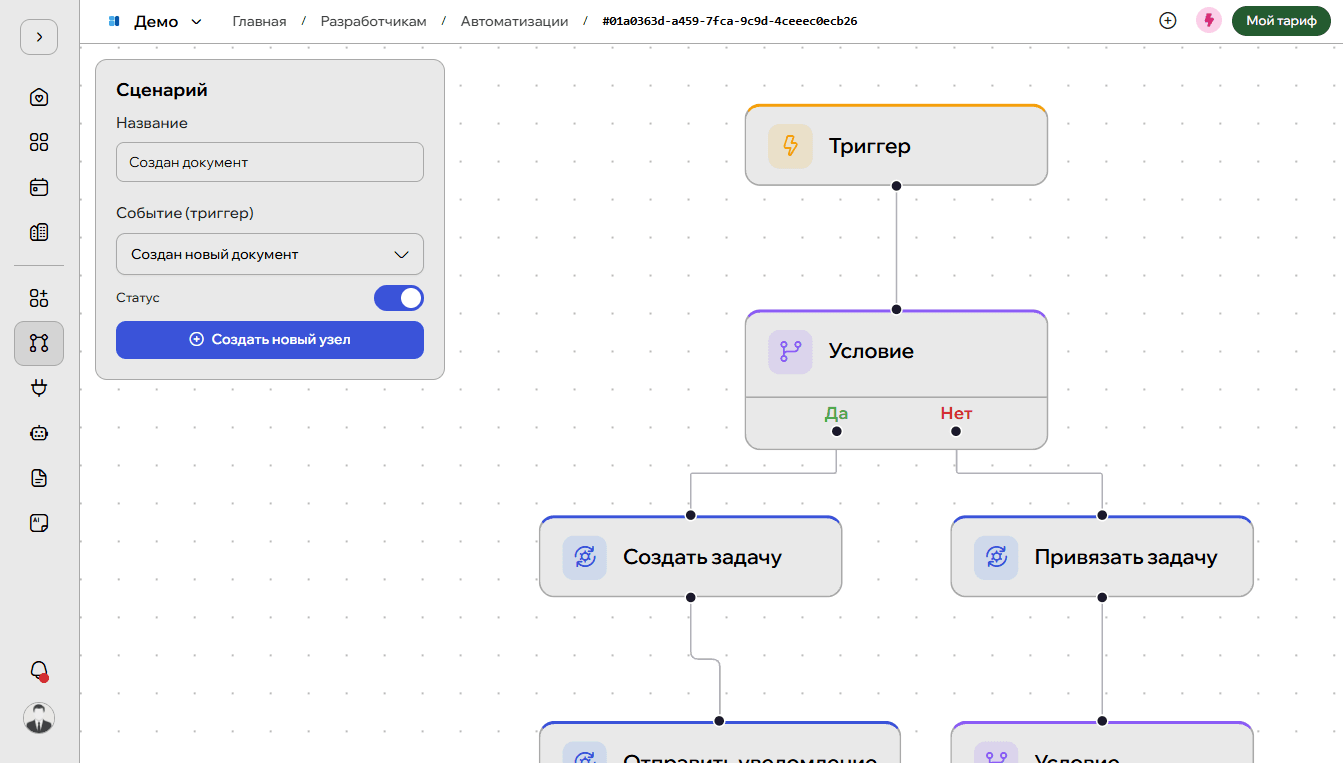Open the Демо workspace dropdown
This screenshot has width=1343, height=763.
[x=155, y=21]
